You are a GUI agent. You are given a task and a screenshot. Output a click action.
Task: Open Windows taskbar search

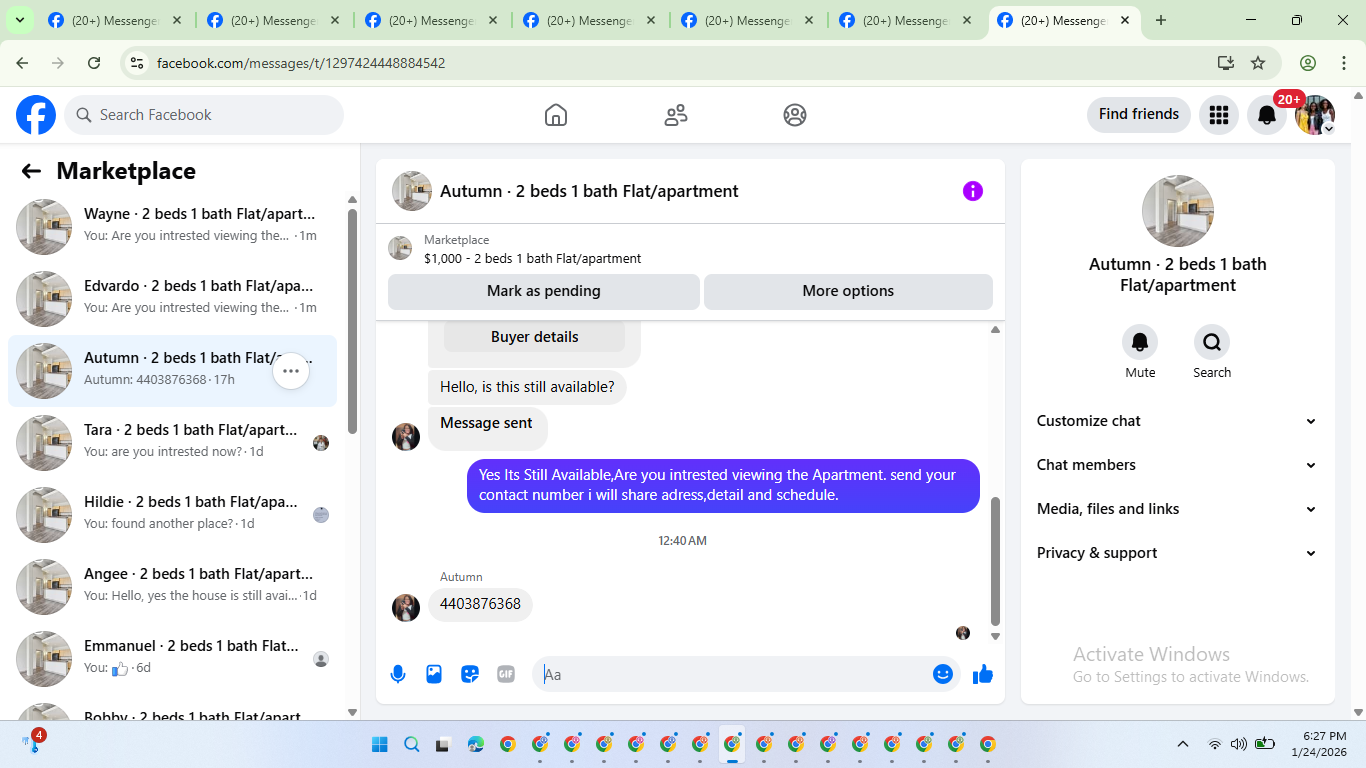[x=412, y=744]
